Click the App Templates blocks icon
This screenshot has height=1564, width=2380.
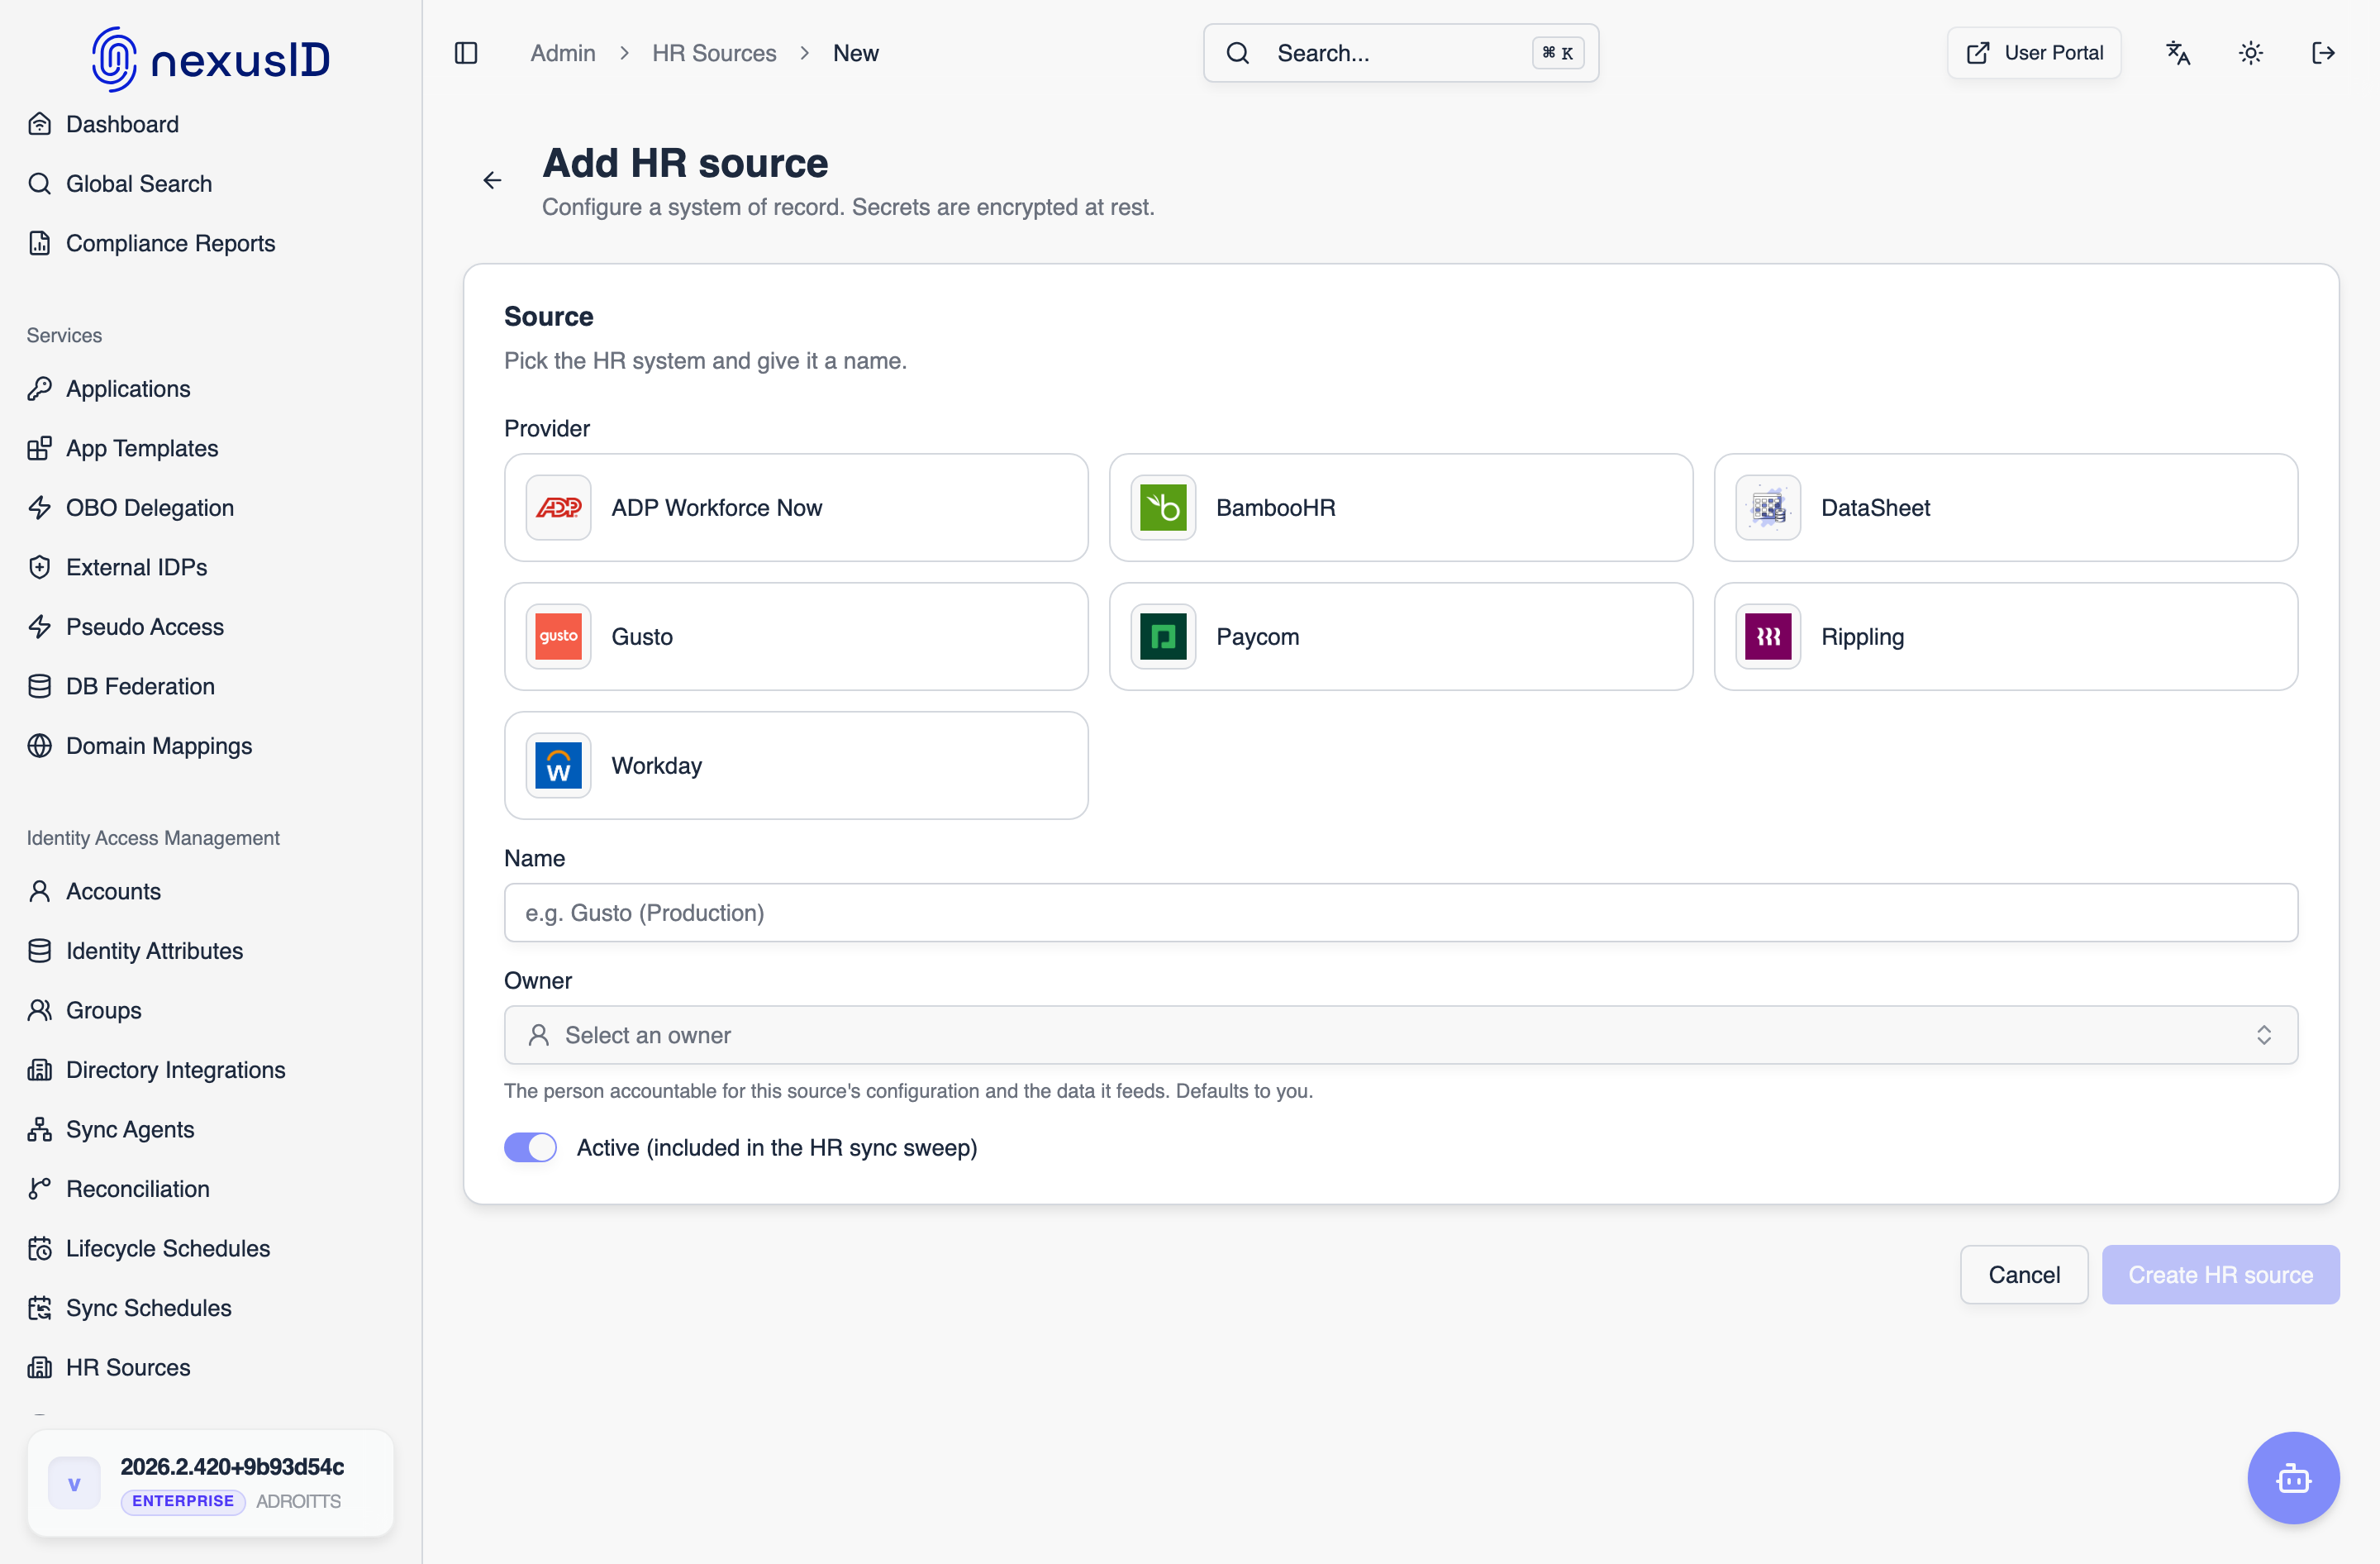[40, 448]
